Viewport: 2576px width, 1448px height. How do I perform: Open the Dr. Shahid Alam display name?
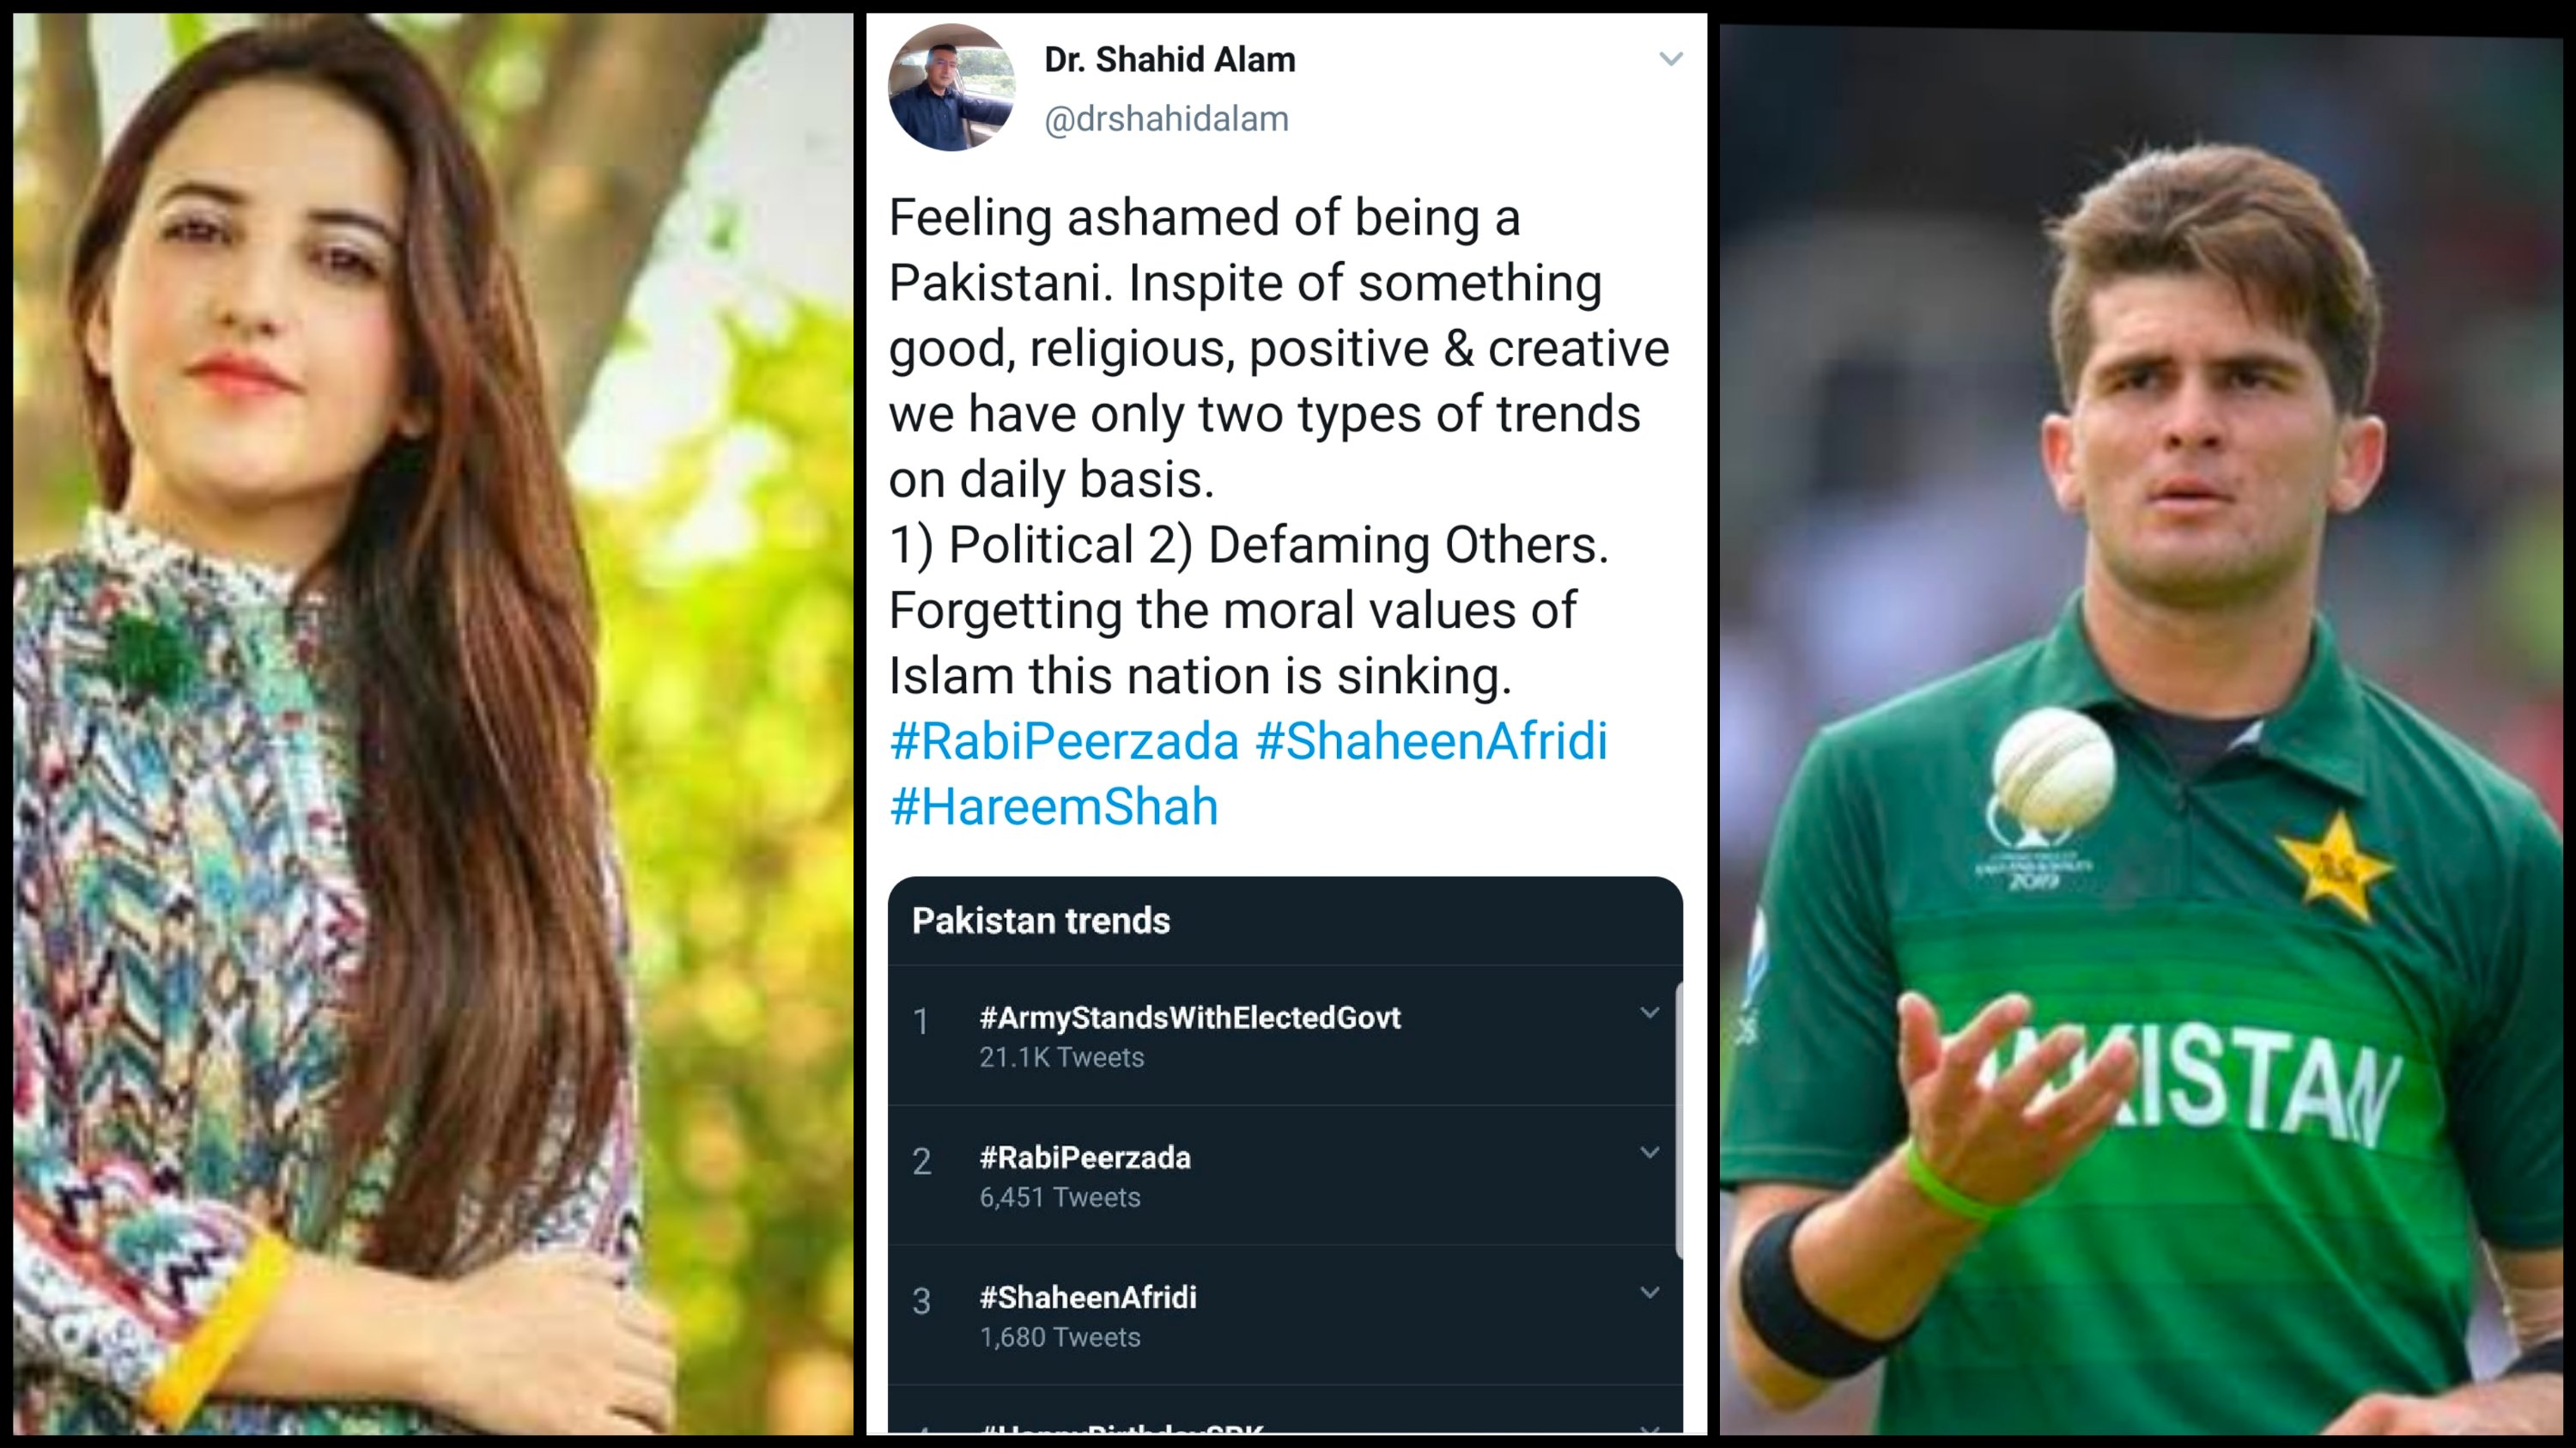[1169, 60]
